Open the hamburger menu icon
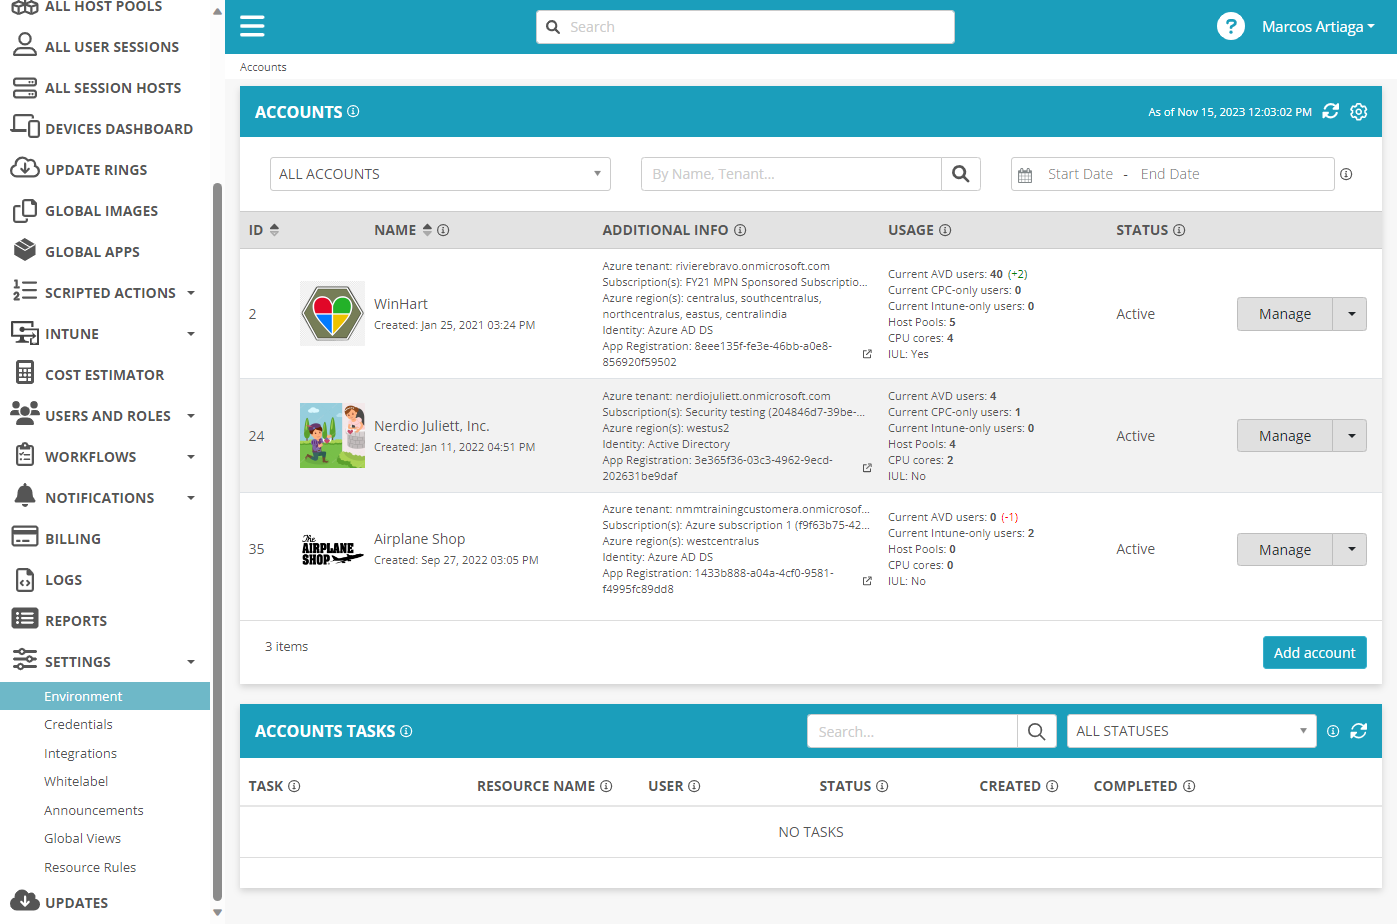Image resolution: width=1397 pixels, height=924 pixels. [x=252, y=26]
